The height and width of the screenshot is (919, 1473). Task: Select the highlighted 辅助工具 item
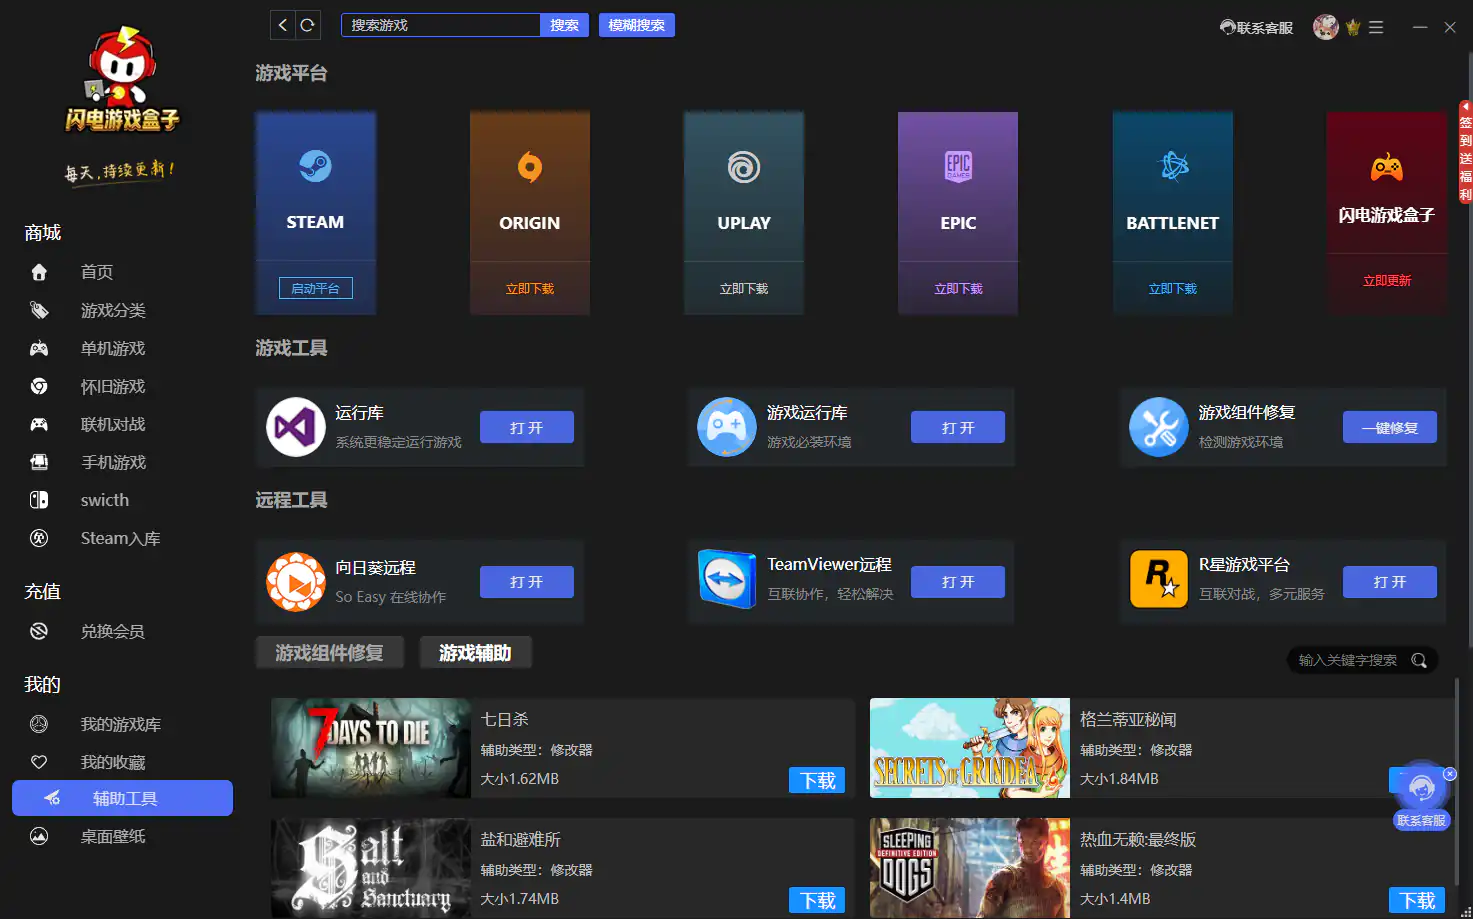pyautogui.click(x=122, y=798)
